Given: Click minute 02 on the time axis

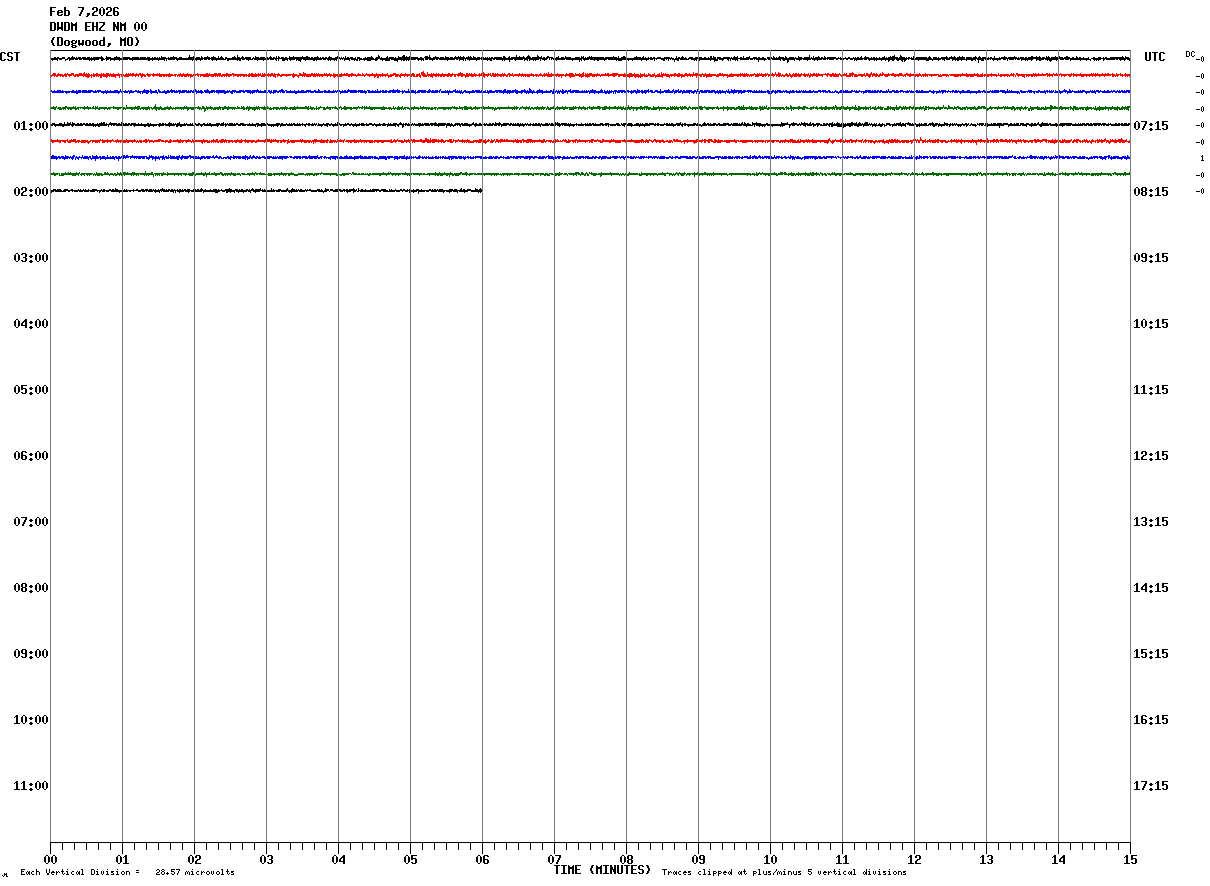Looking at the screenshot, I should pos(194,860).
